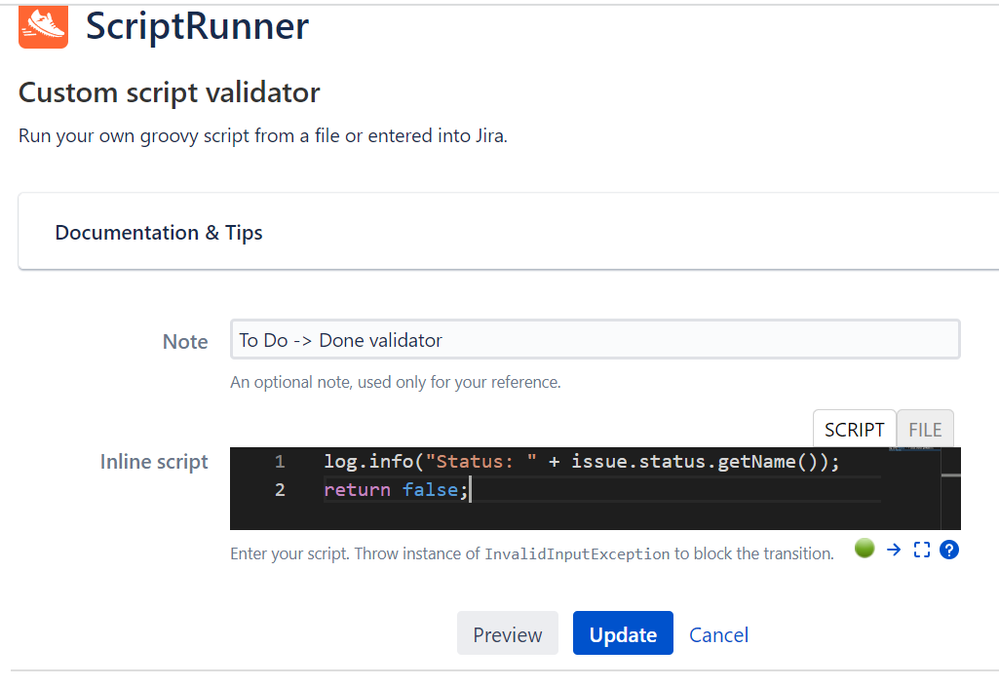
Task: Cancel editing the validator
Action: pyautogui.click(x=719, y=634)
